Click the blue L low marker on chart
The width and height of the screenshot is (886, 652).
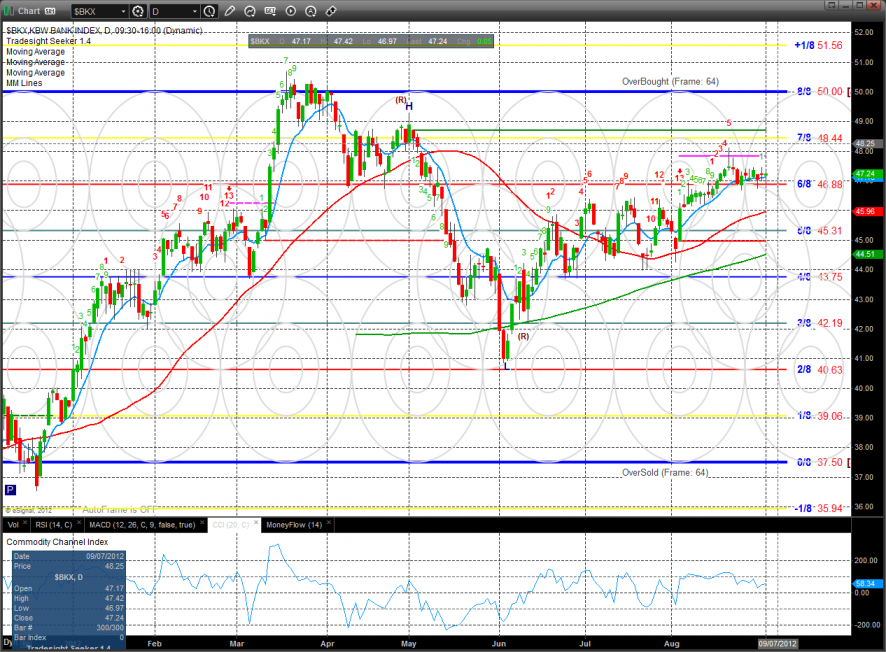tap(506, 366)
